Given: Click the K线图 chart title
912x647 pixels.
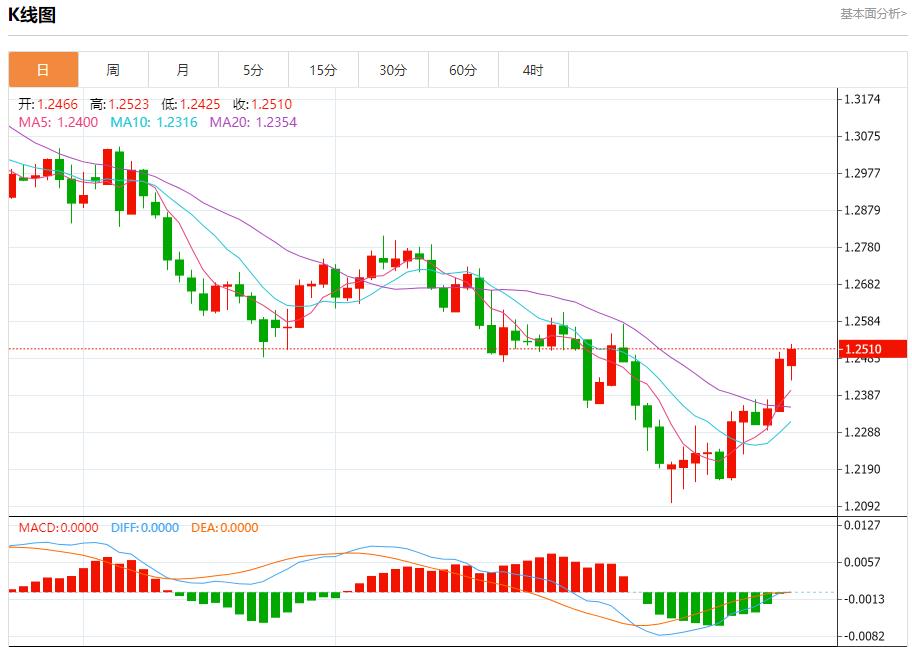Looking at the screenshot, I should click(x=32, y=15).
